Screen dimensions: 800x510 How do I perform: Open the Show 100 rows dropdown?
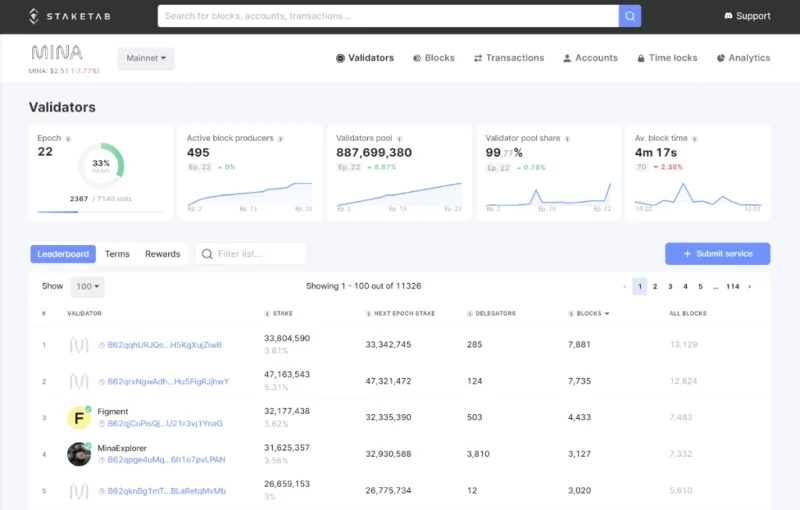[x=87, y=287]
